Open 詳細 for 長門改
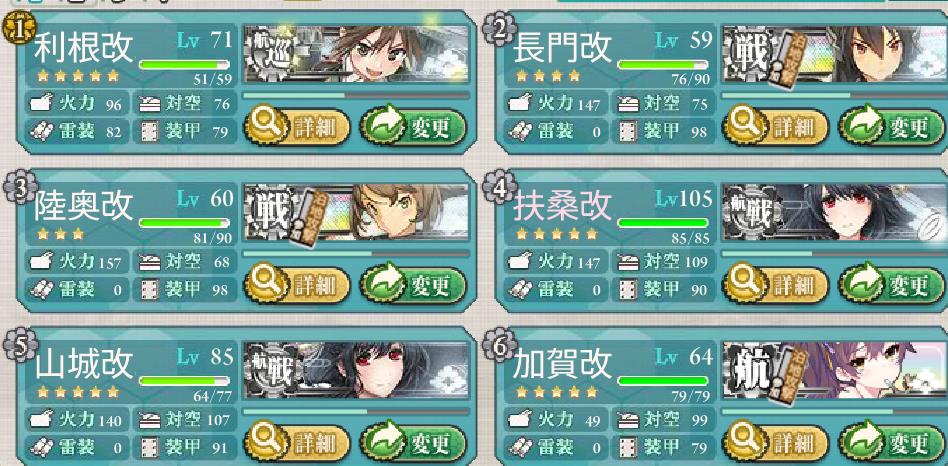Viewport: 948px width, 466px height. (x=776, y=127)
